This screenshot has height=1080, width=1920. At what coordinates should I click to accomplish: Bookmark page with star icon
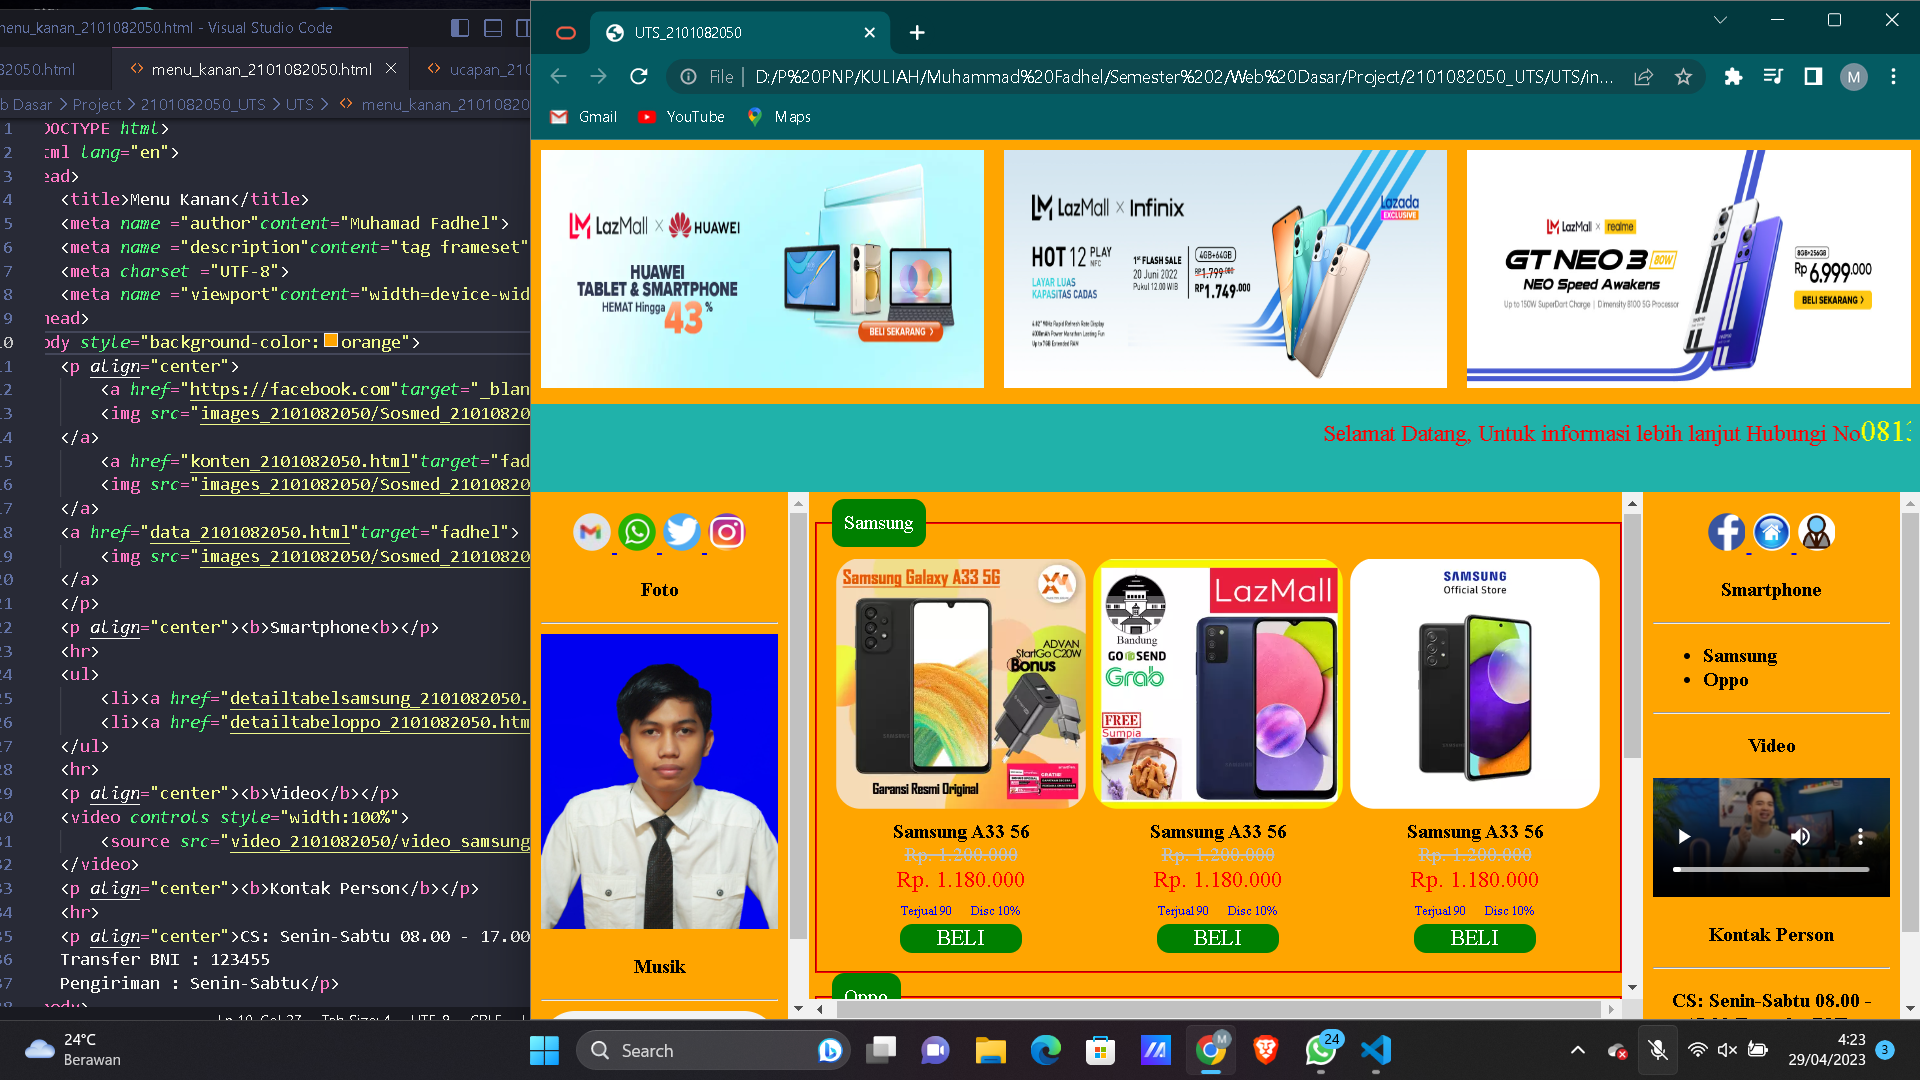pos(1684,77)
